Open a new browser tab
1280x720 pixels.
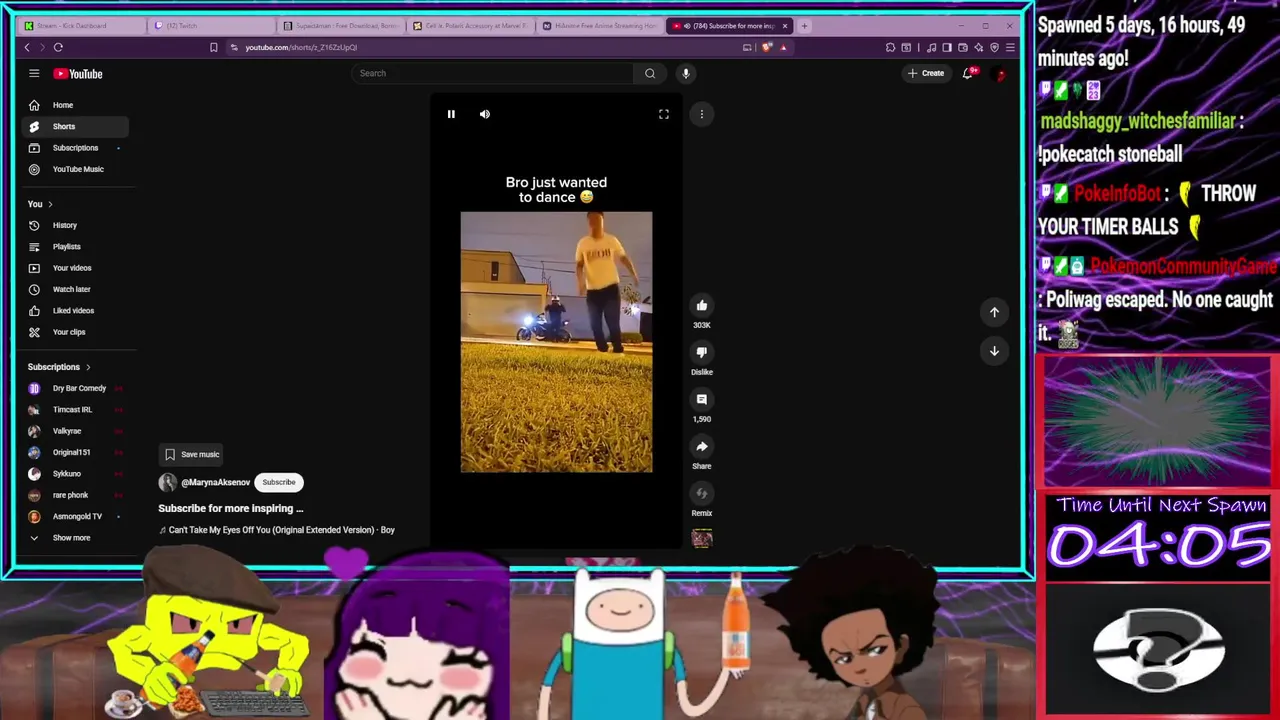click(x=804, y=26)
